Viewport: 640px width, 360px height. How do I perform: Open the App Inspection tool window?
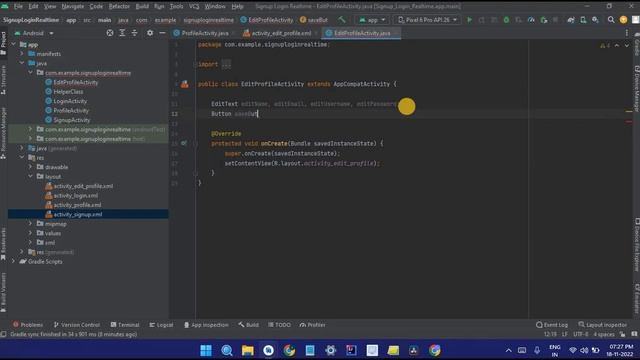[x=206, y=325]
